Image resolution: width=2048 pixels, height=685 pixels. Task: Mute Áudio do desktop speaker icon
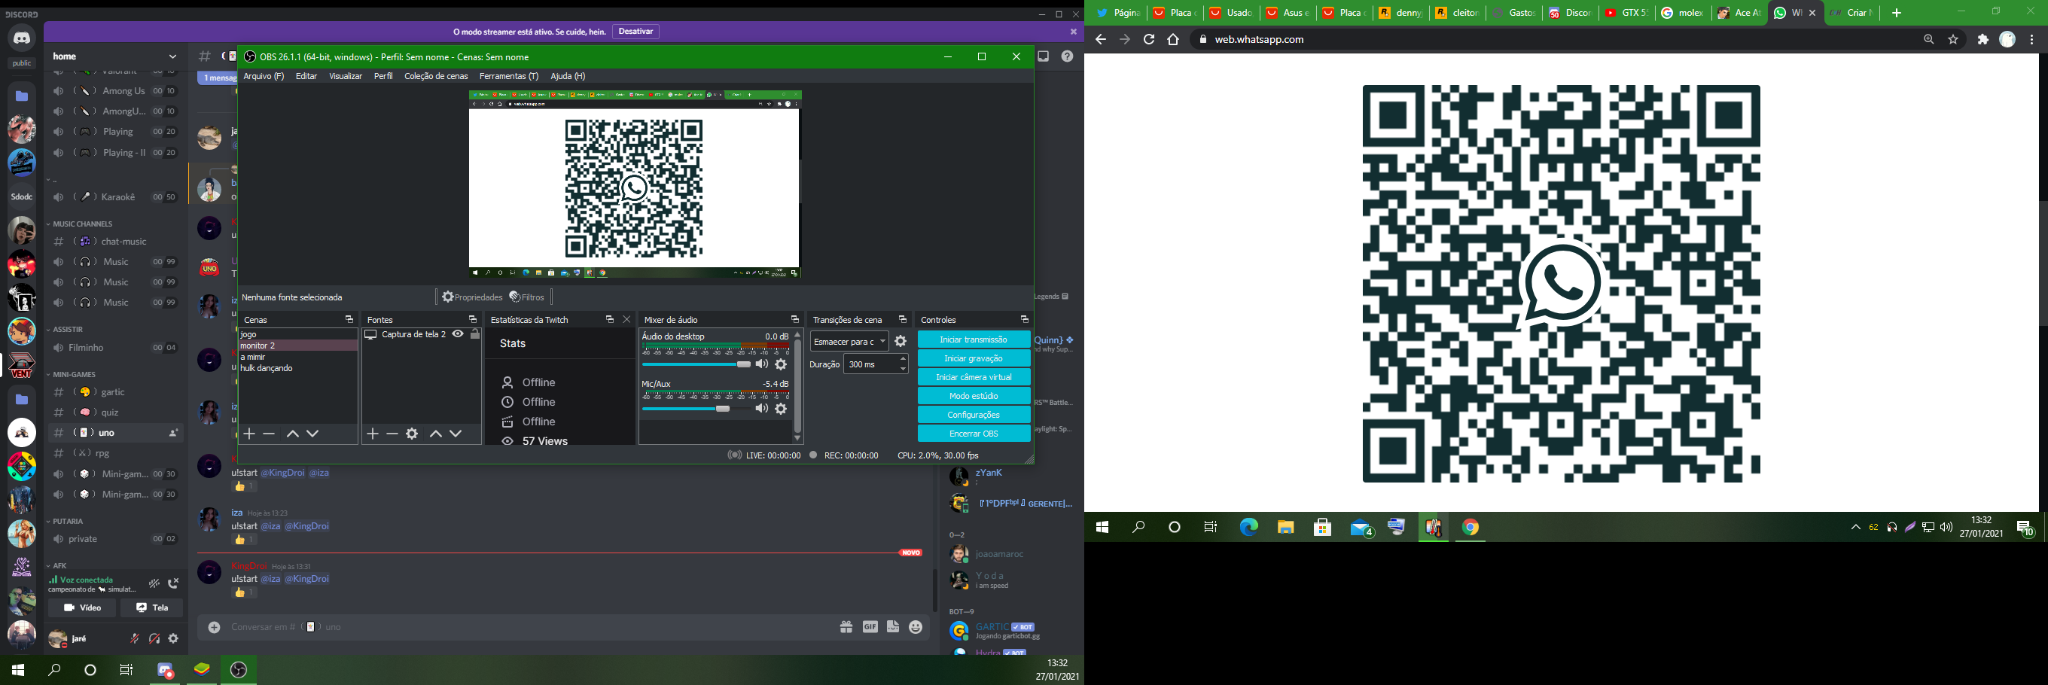point(762,364)
